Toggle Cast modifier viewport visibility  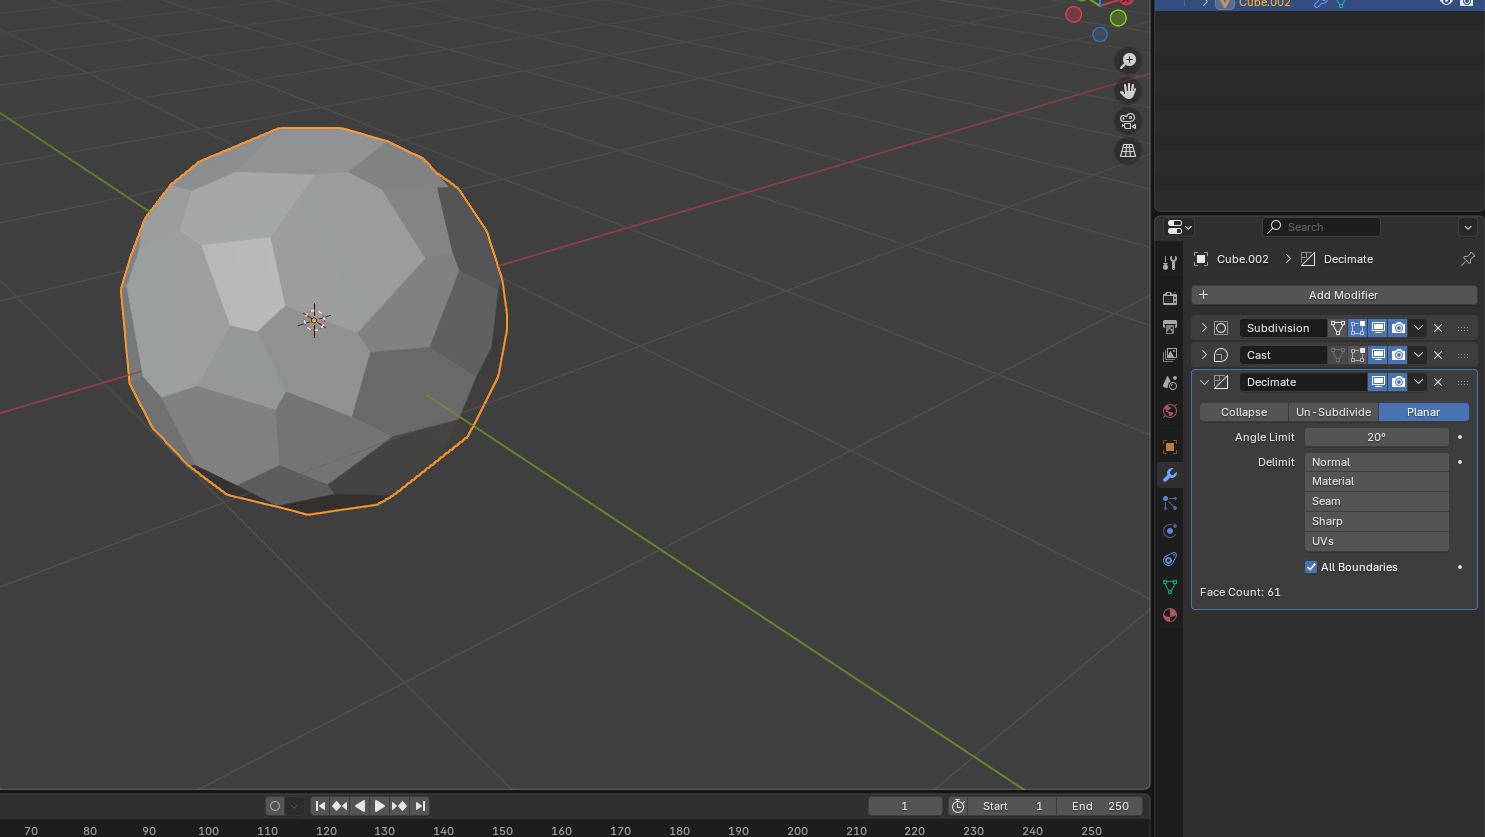click(x=1378, y=355)
